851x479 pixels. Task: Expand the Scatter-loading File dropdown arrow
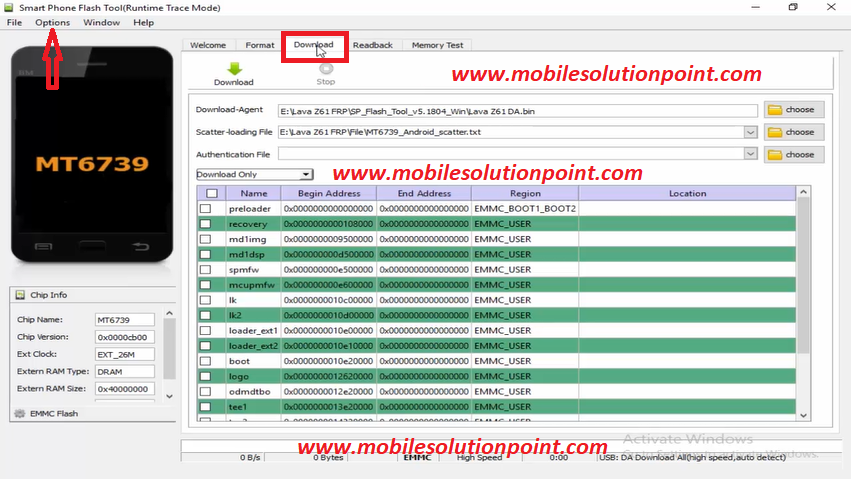coord(750,132)
